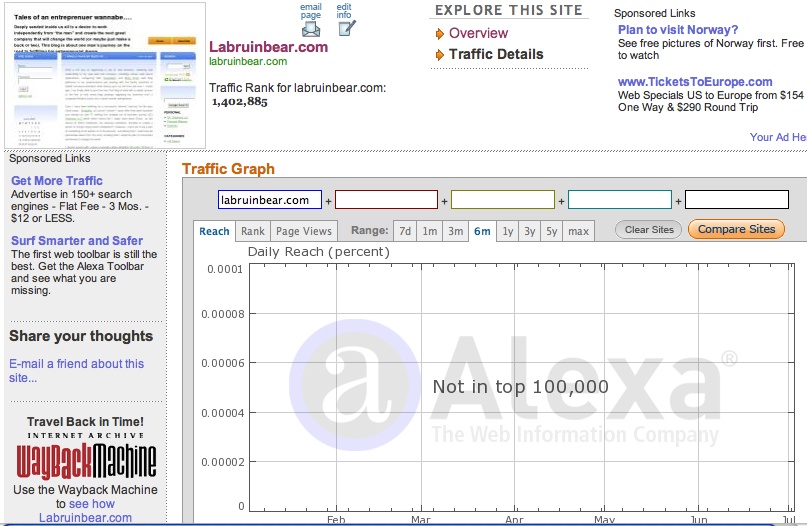The width and height of the screenshot is (807, 526).
Task: Open the Plan to visit Norway ad
Action: 678,30
